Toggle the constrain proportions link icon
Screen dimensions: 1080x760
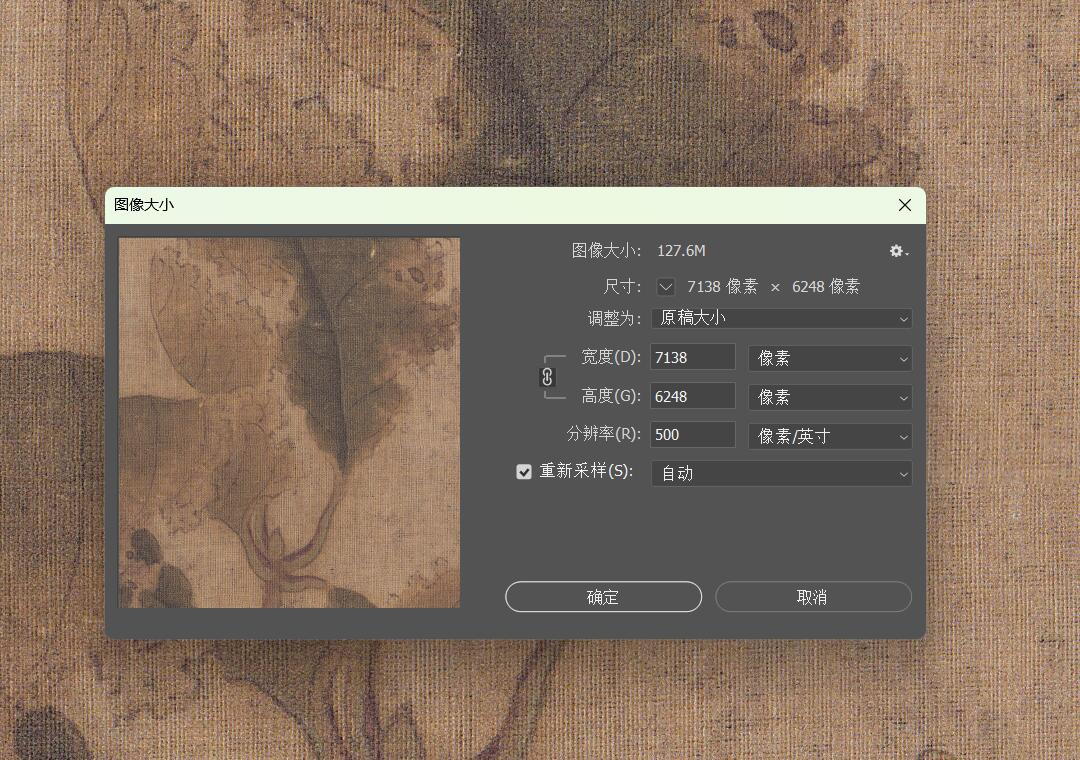pyautogui.click(x=547, y=377)
